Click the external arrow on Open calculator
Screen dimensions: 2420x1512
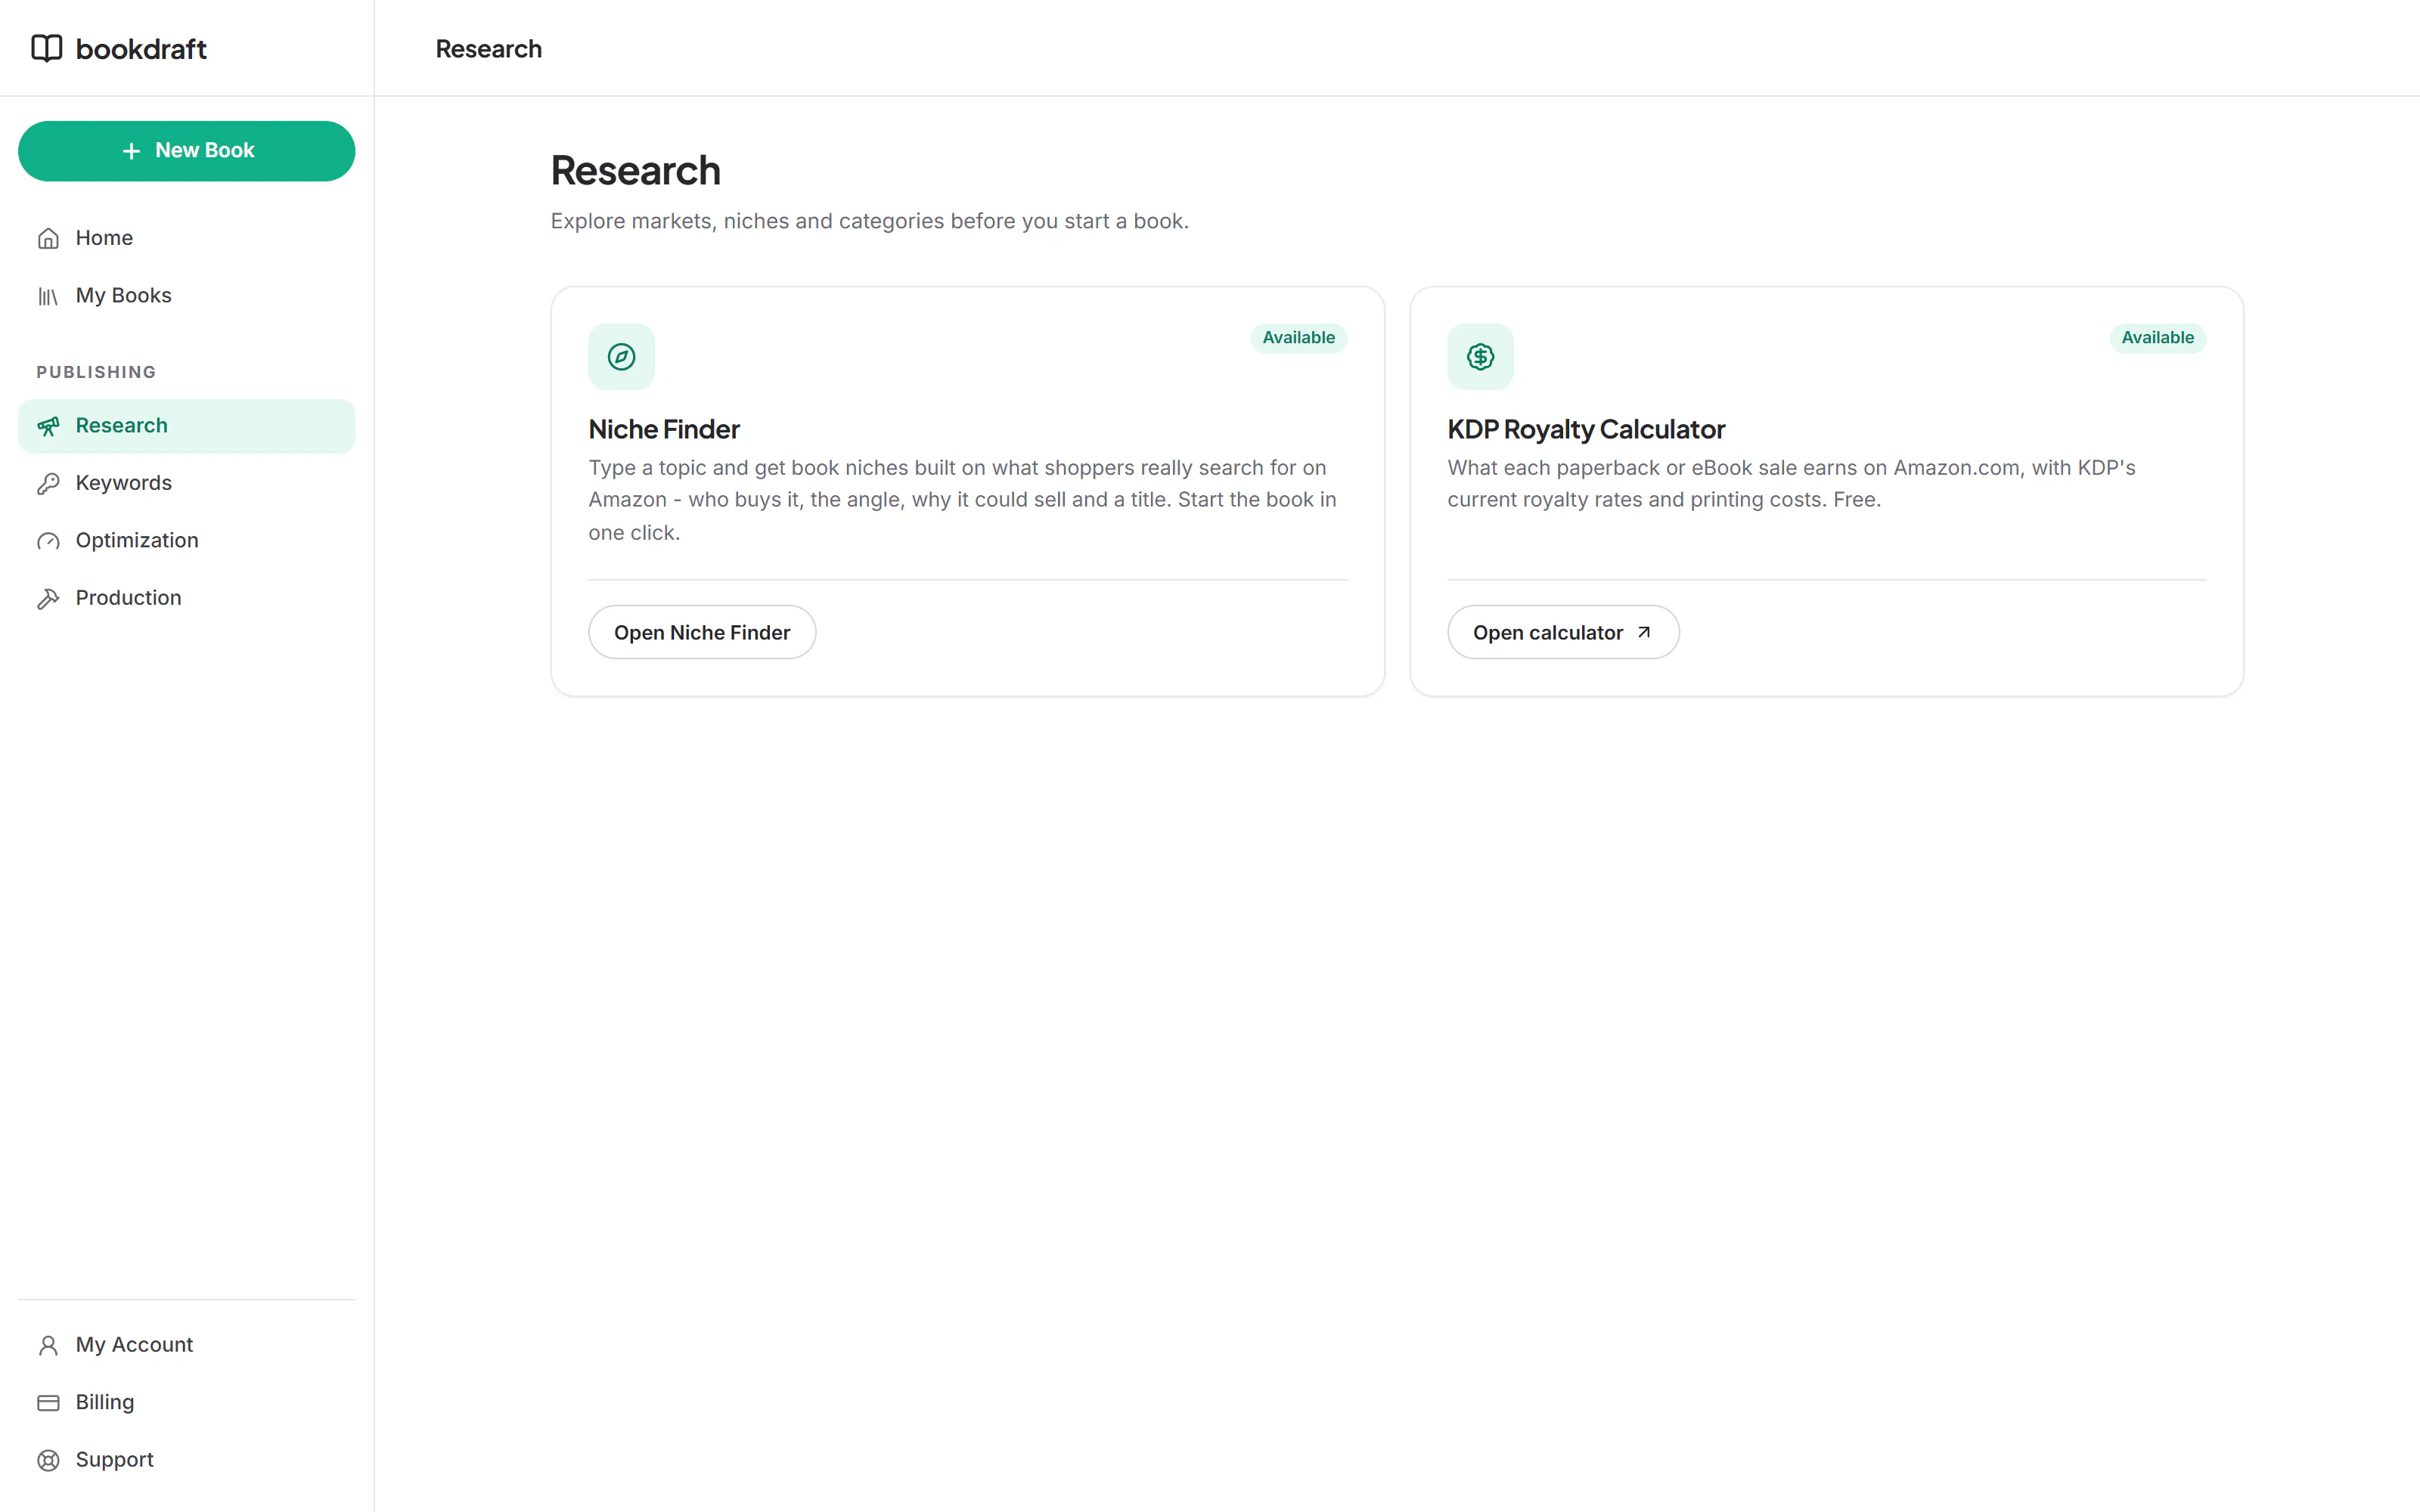(1644, 632)
